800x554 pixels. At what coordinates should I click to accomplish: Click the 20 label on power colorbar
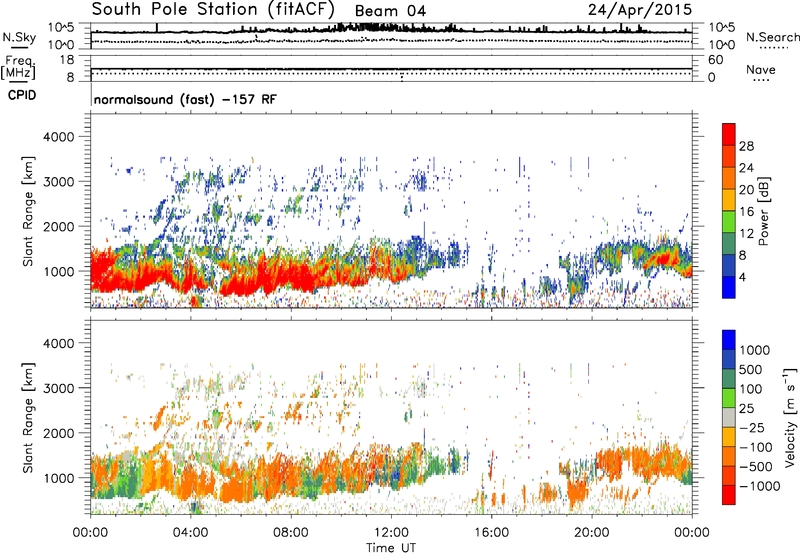(x=746, y=190)
